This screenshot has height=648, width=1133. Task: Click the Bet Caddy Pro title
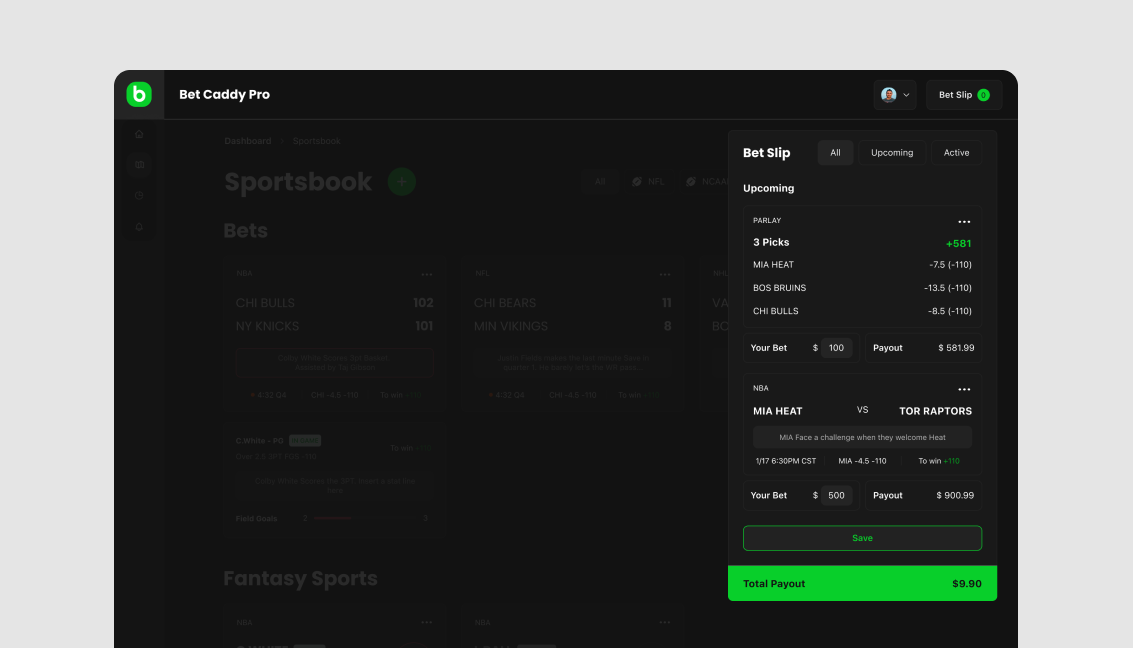[x=224, y=95]
